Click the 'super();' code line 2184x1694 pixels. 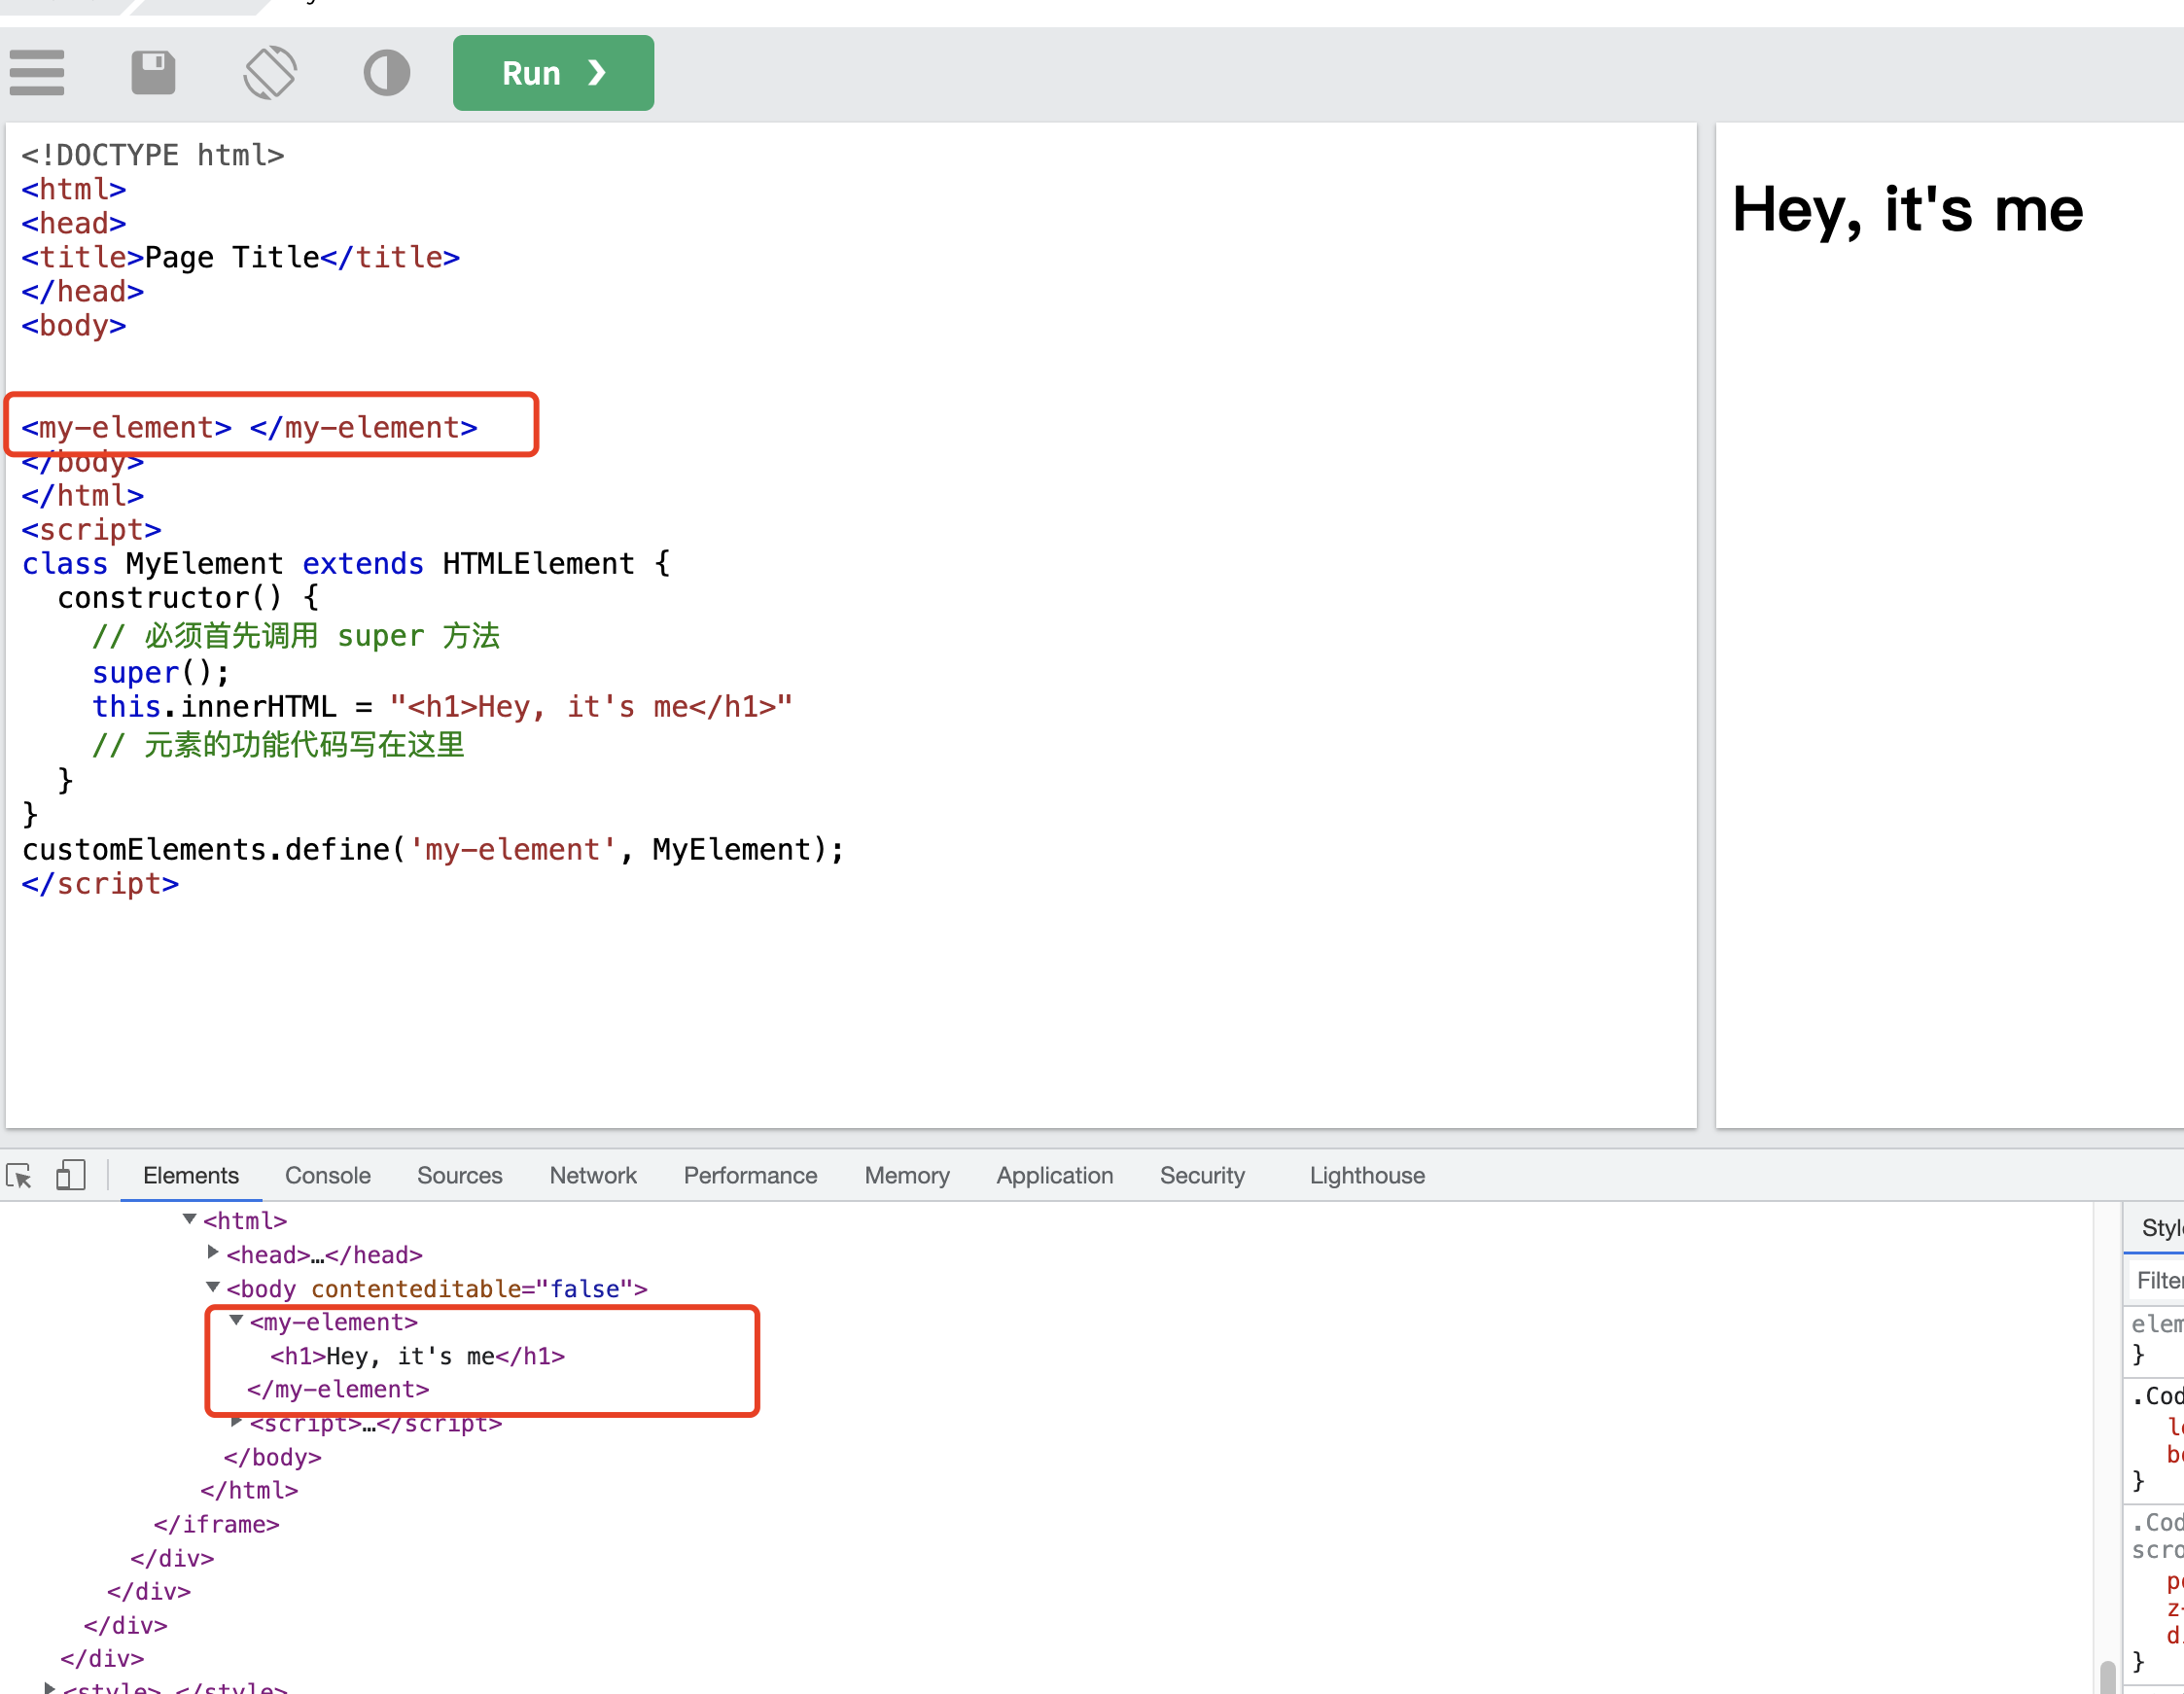161,672
